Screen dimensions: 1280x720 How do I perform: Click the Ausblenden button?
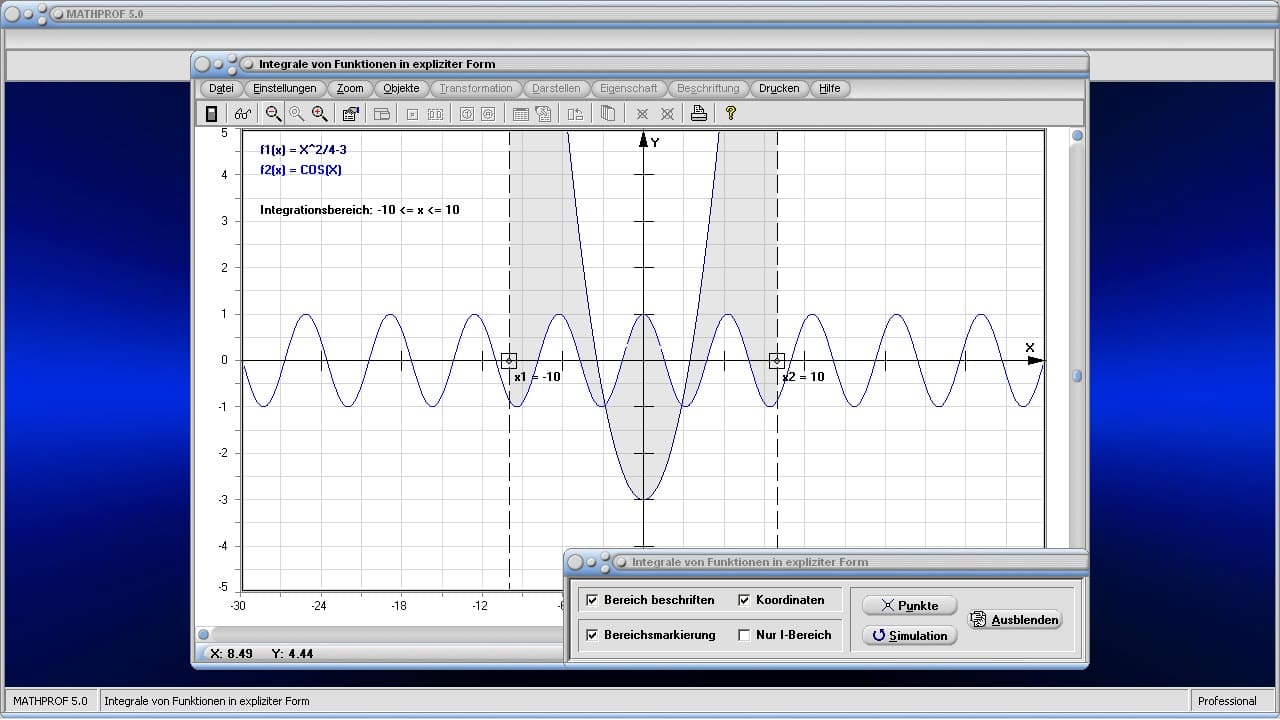click(x=1015, y=620)
